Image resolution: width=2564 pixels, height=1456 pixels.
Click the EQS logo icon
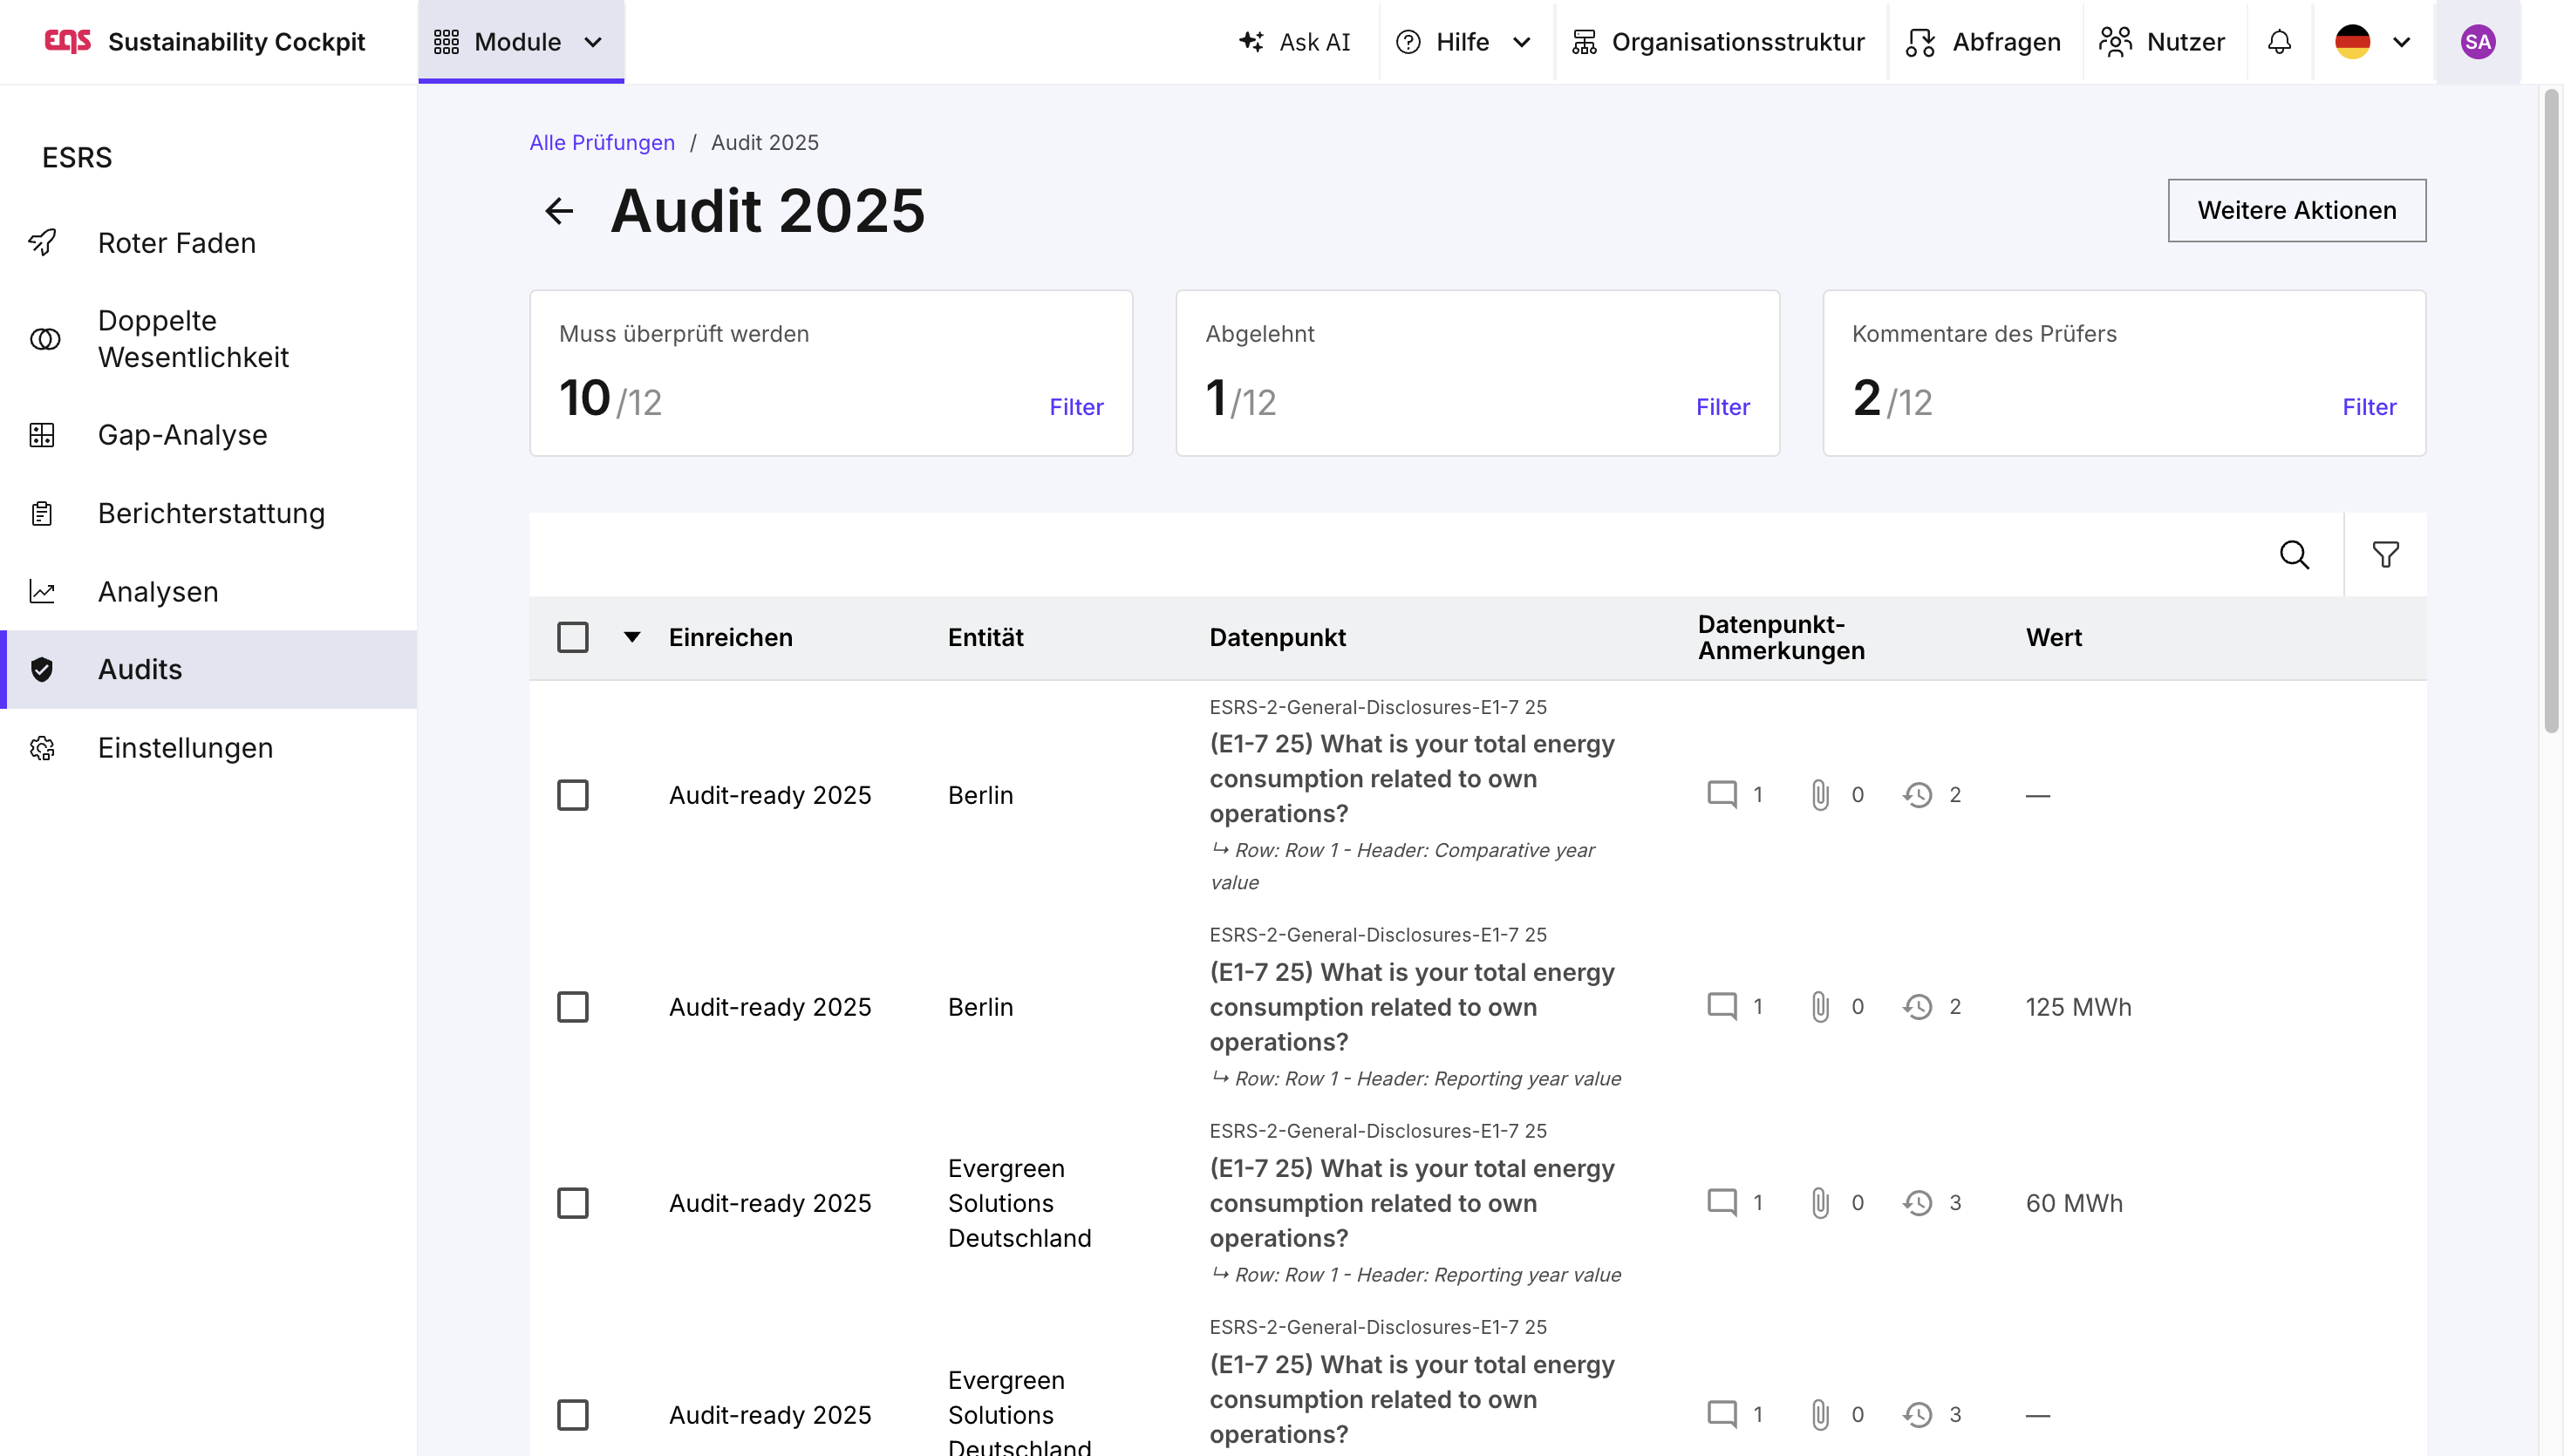pos(68,41)
